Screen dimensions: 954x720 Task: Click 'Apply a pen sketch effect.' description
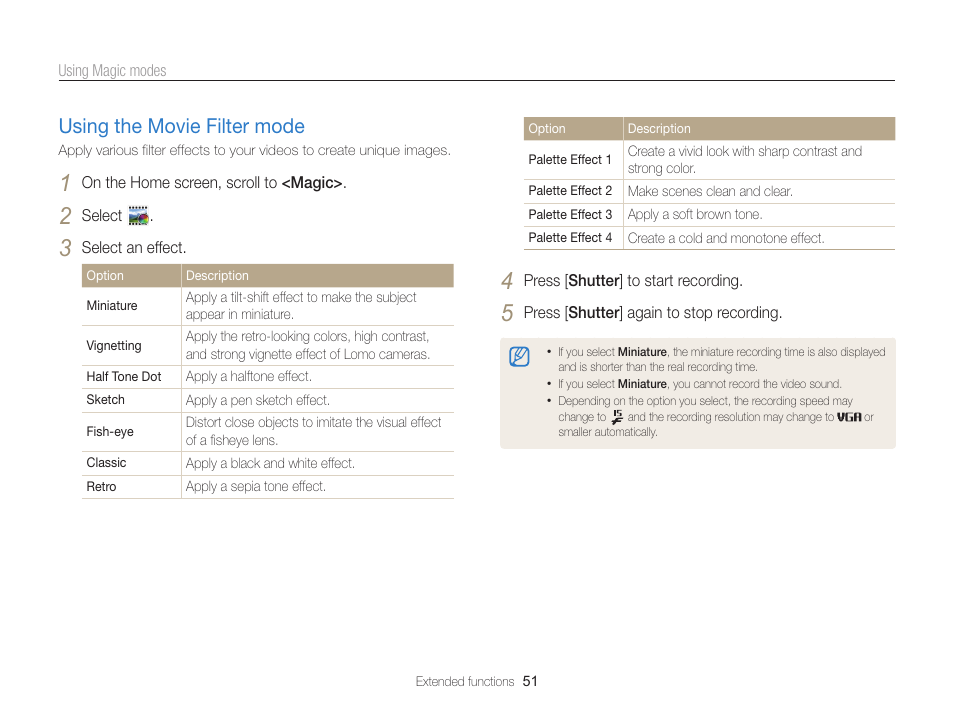click(x=257, y=400)
